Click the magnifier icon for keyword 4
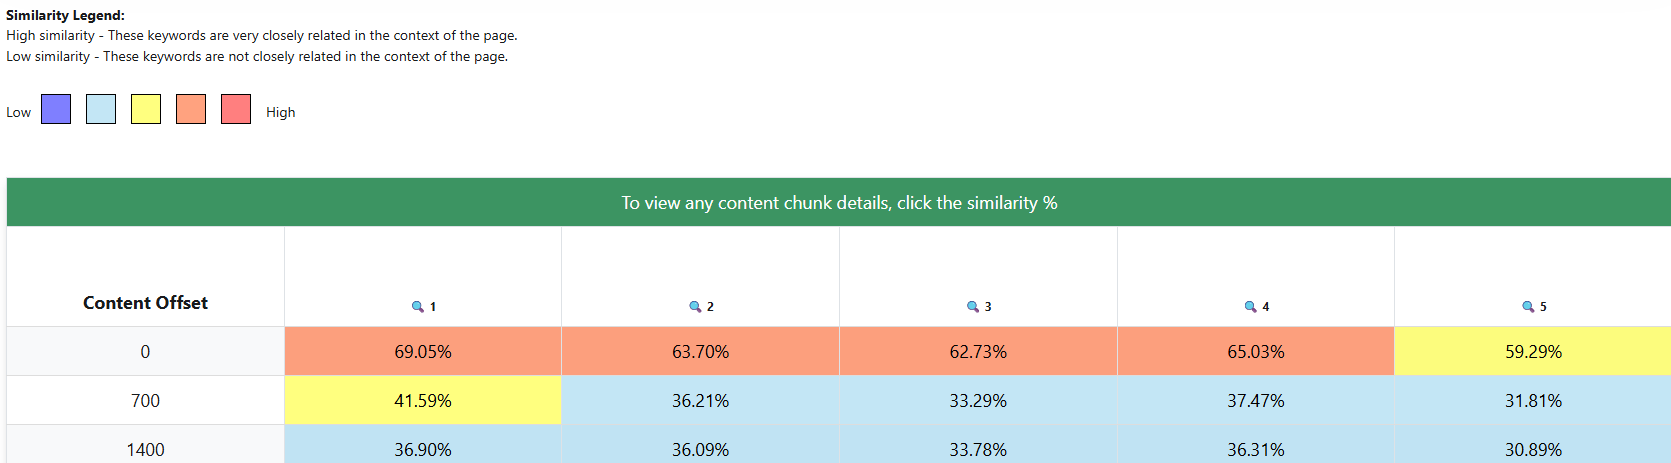Screen dimensions: 1671x463 tap(1250, 307)
